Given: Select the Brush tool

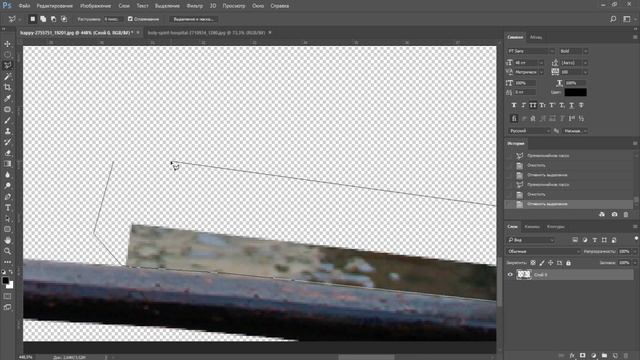Looking at the screenshot, I should pyautogui.click(x=7, y=120).
